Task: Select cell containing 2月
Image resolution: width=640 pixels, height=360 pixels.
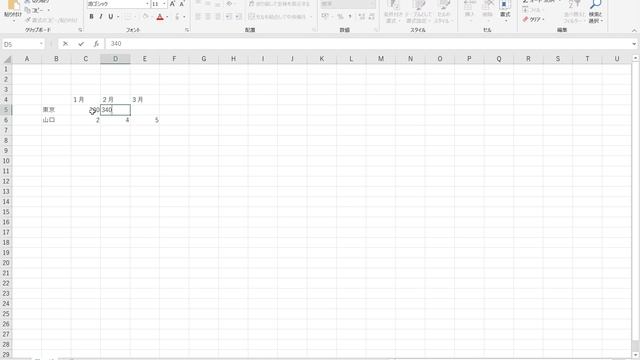Action: (116, 100)
